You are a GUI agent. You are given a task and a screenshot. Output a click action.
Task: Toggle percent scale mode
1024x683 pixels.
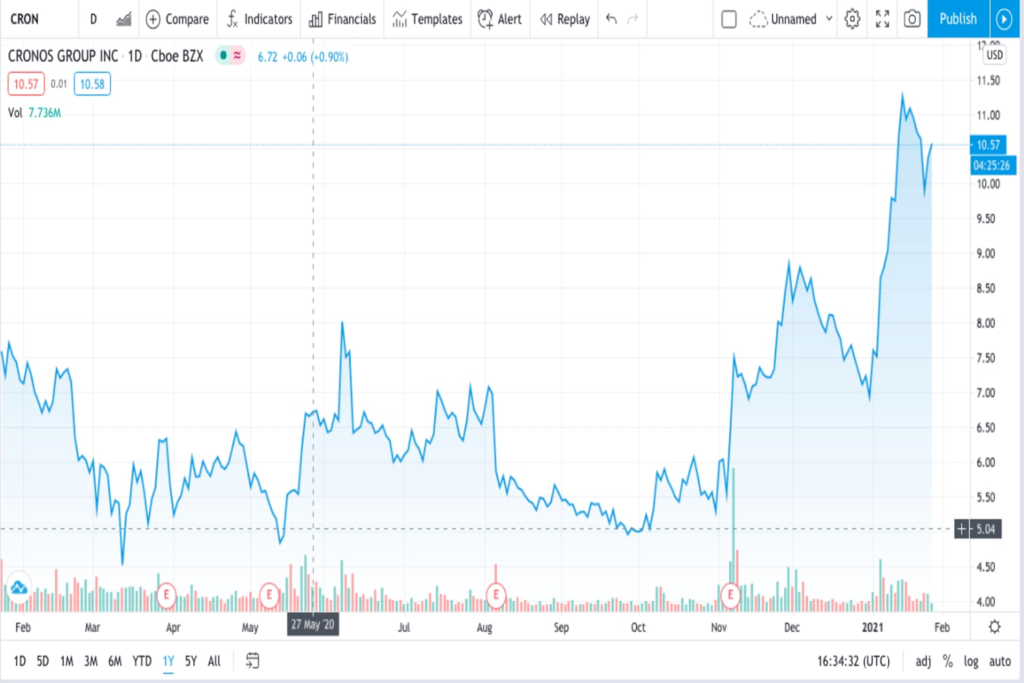click(x=948, y=661)
